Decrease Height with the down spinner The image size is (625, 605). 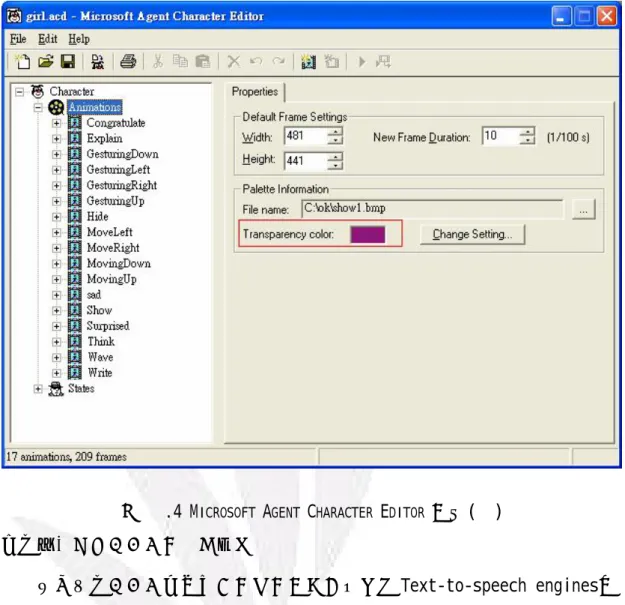(x=335, y=165)
